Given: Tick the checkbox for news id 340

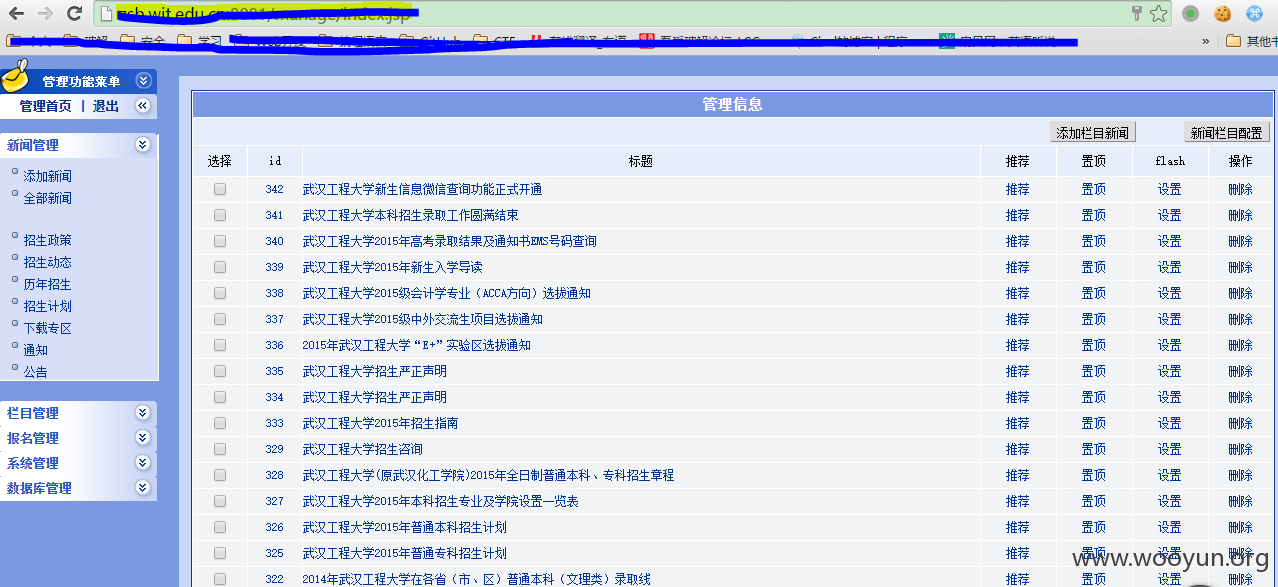Looking at the screenshot, I should 220,241.
